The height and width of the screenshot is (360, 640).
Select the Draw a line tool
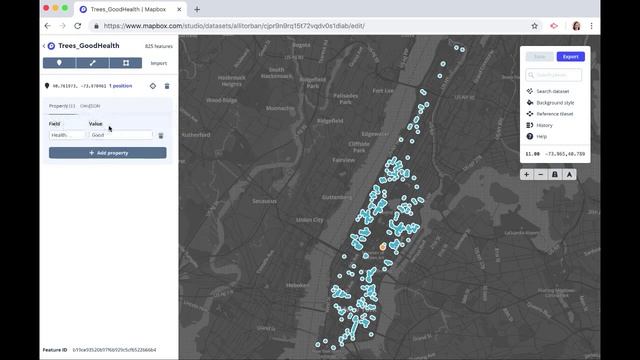pos(93,63)
